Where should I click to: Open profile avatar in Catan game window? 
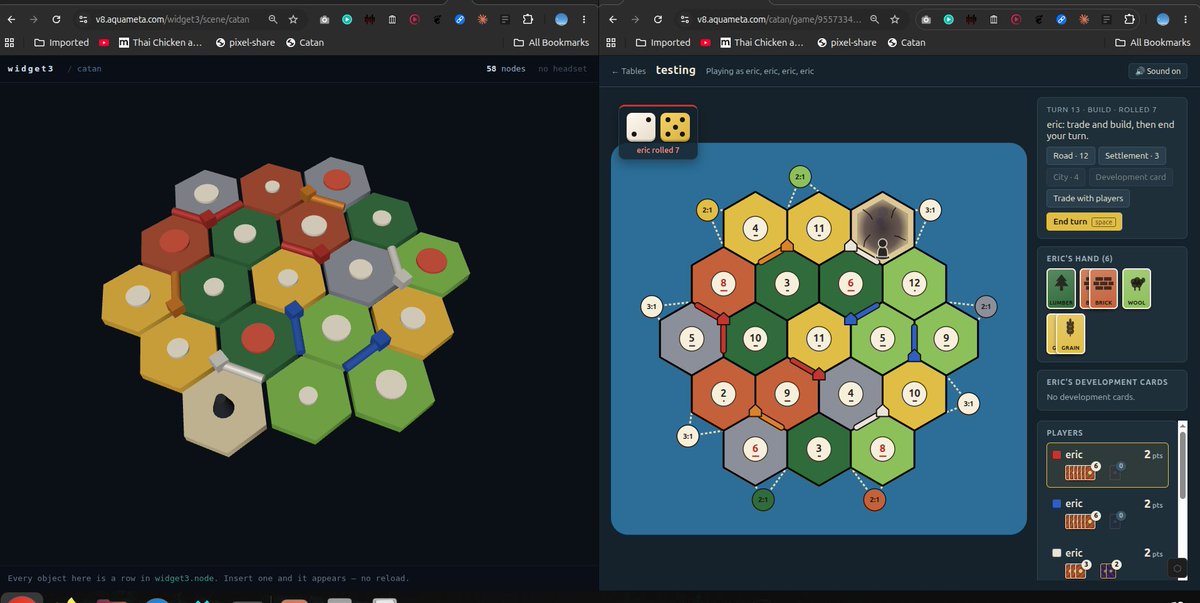tap(1162, 19)
